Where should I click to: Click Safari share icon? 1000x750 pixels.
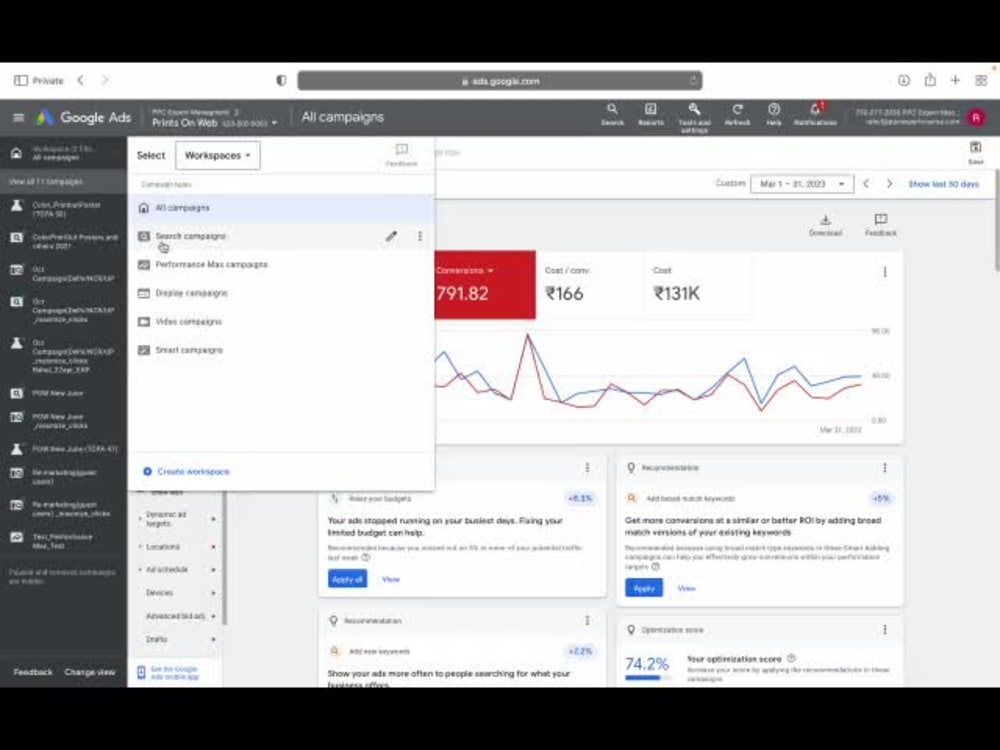pos(930,80)
